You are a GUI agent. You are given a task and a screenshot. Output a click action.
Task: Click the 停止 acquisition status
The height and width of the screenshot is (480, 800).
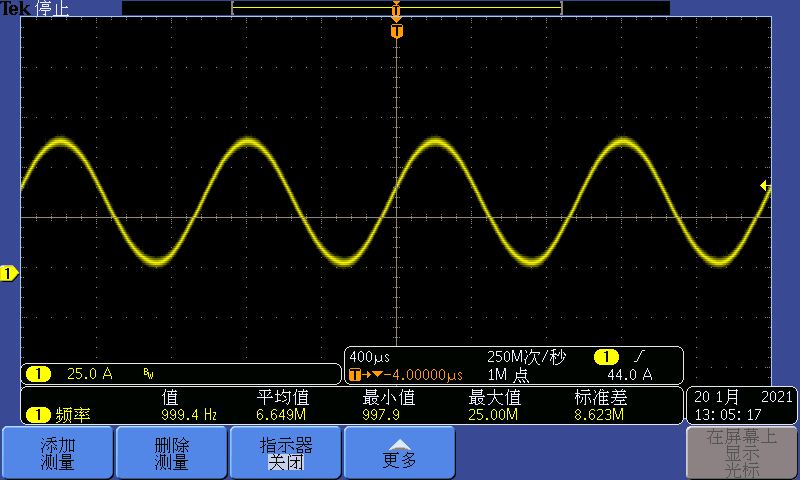tap(52, 9)
